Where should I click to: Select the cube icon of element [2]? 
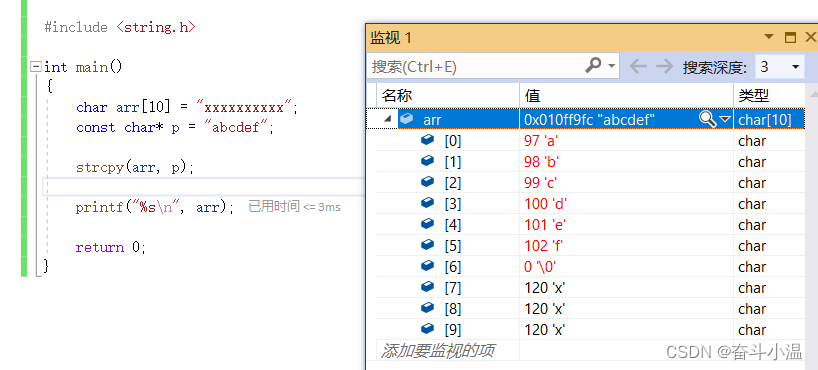click(x=427, y=182)
